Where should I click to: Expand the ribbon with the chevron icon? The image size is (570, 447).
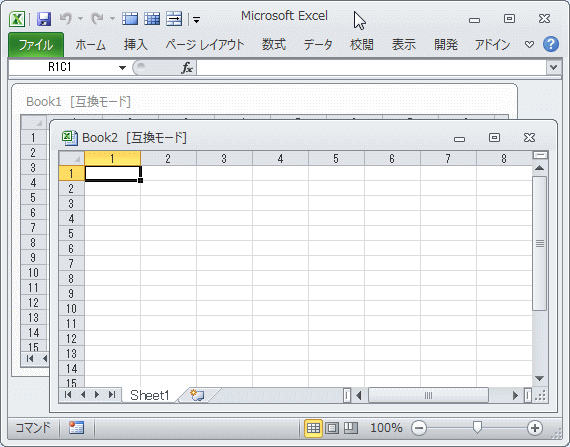pyautogui.click(x=529, y=45)
